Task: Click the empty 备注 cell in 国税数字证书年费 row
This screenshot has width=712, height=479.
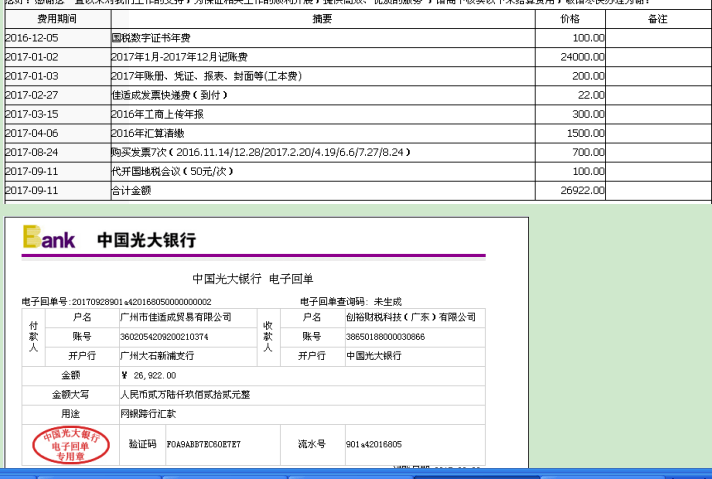Action: (658, 38)
